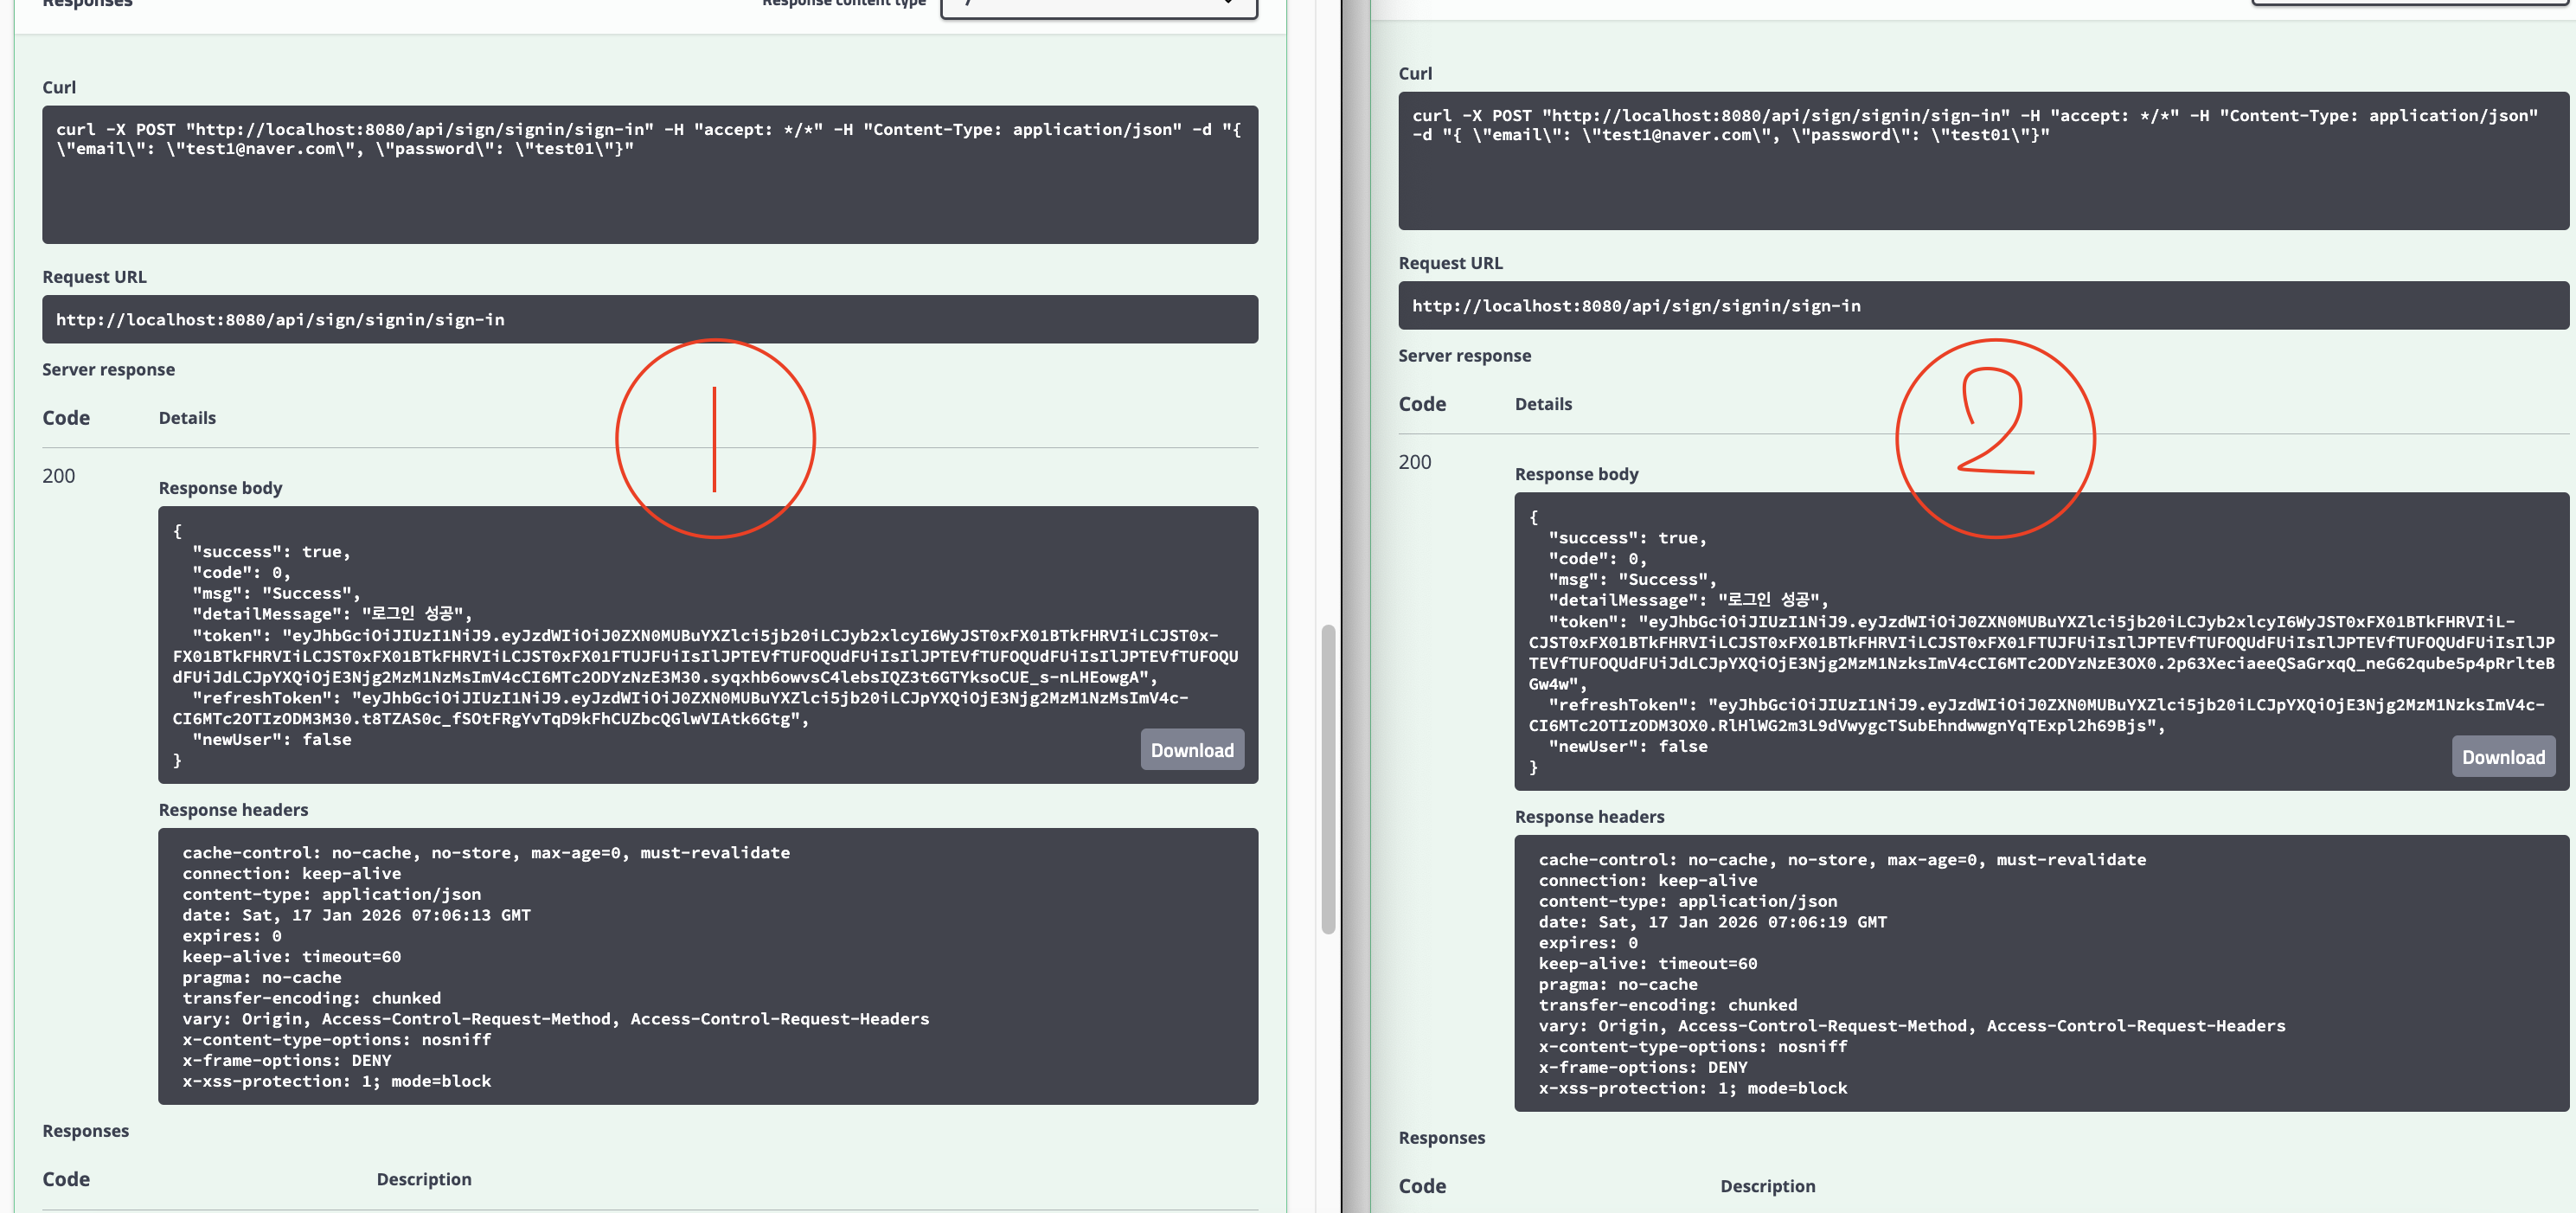Image resolution: width=2576 pixels, height=1213 pixels.
Task: Click the red circle annotated with 2
Action: pos(1994,439)
